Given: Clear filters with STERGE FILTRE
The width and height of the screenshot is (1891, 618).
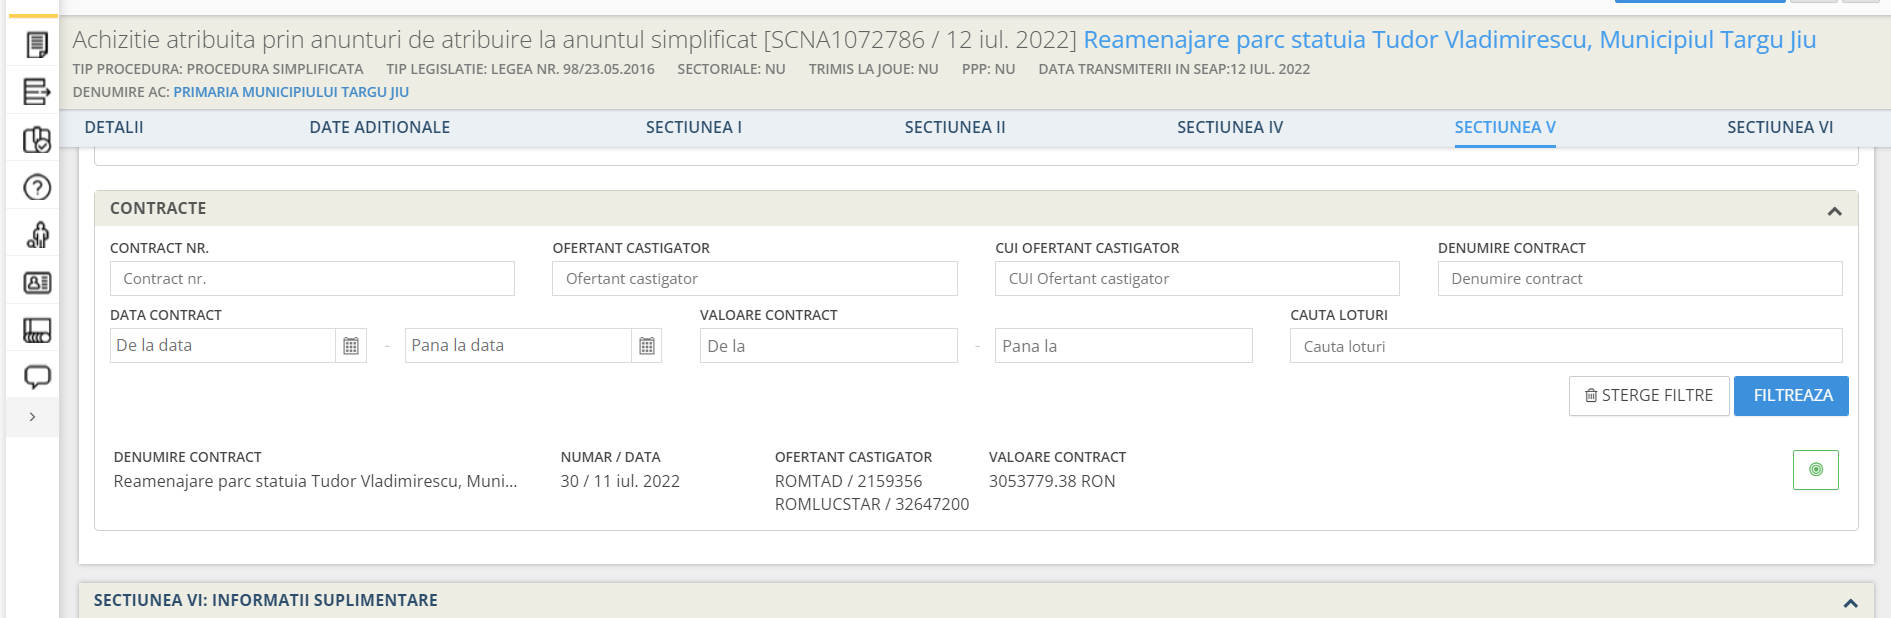Looking at the screenshot, I should click(x=1649, y=396).
